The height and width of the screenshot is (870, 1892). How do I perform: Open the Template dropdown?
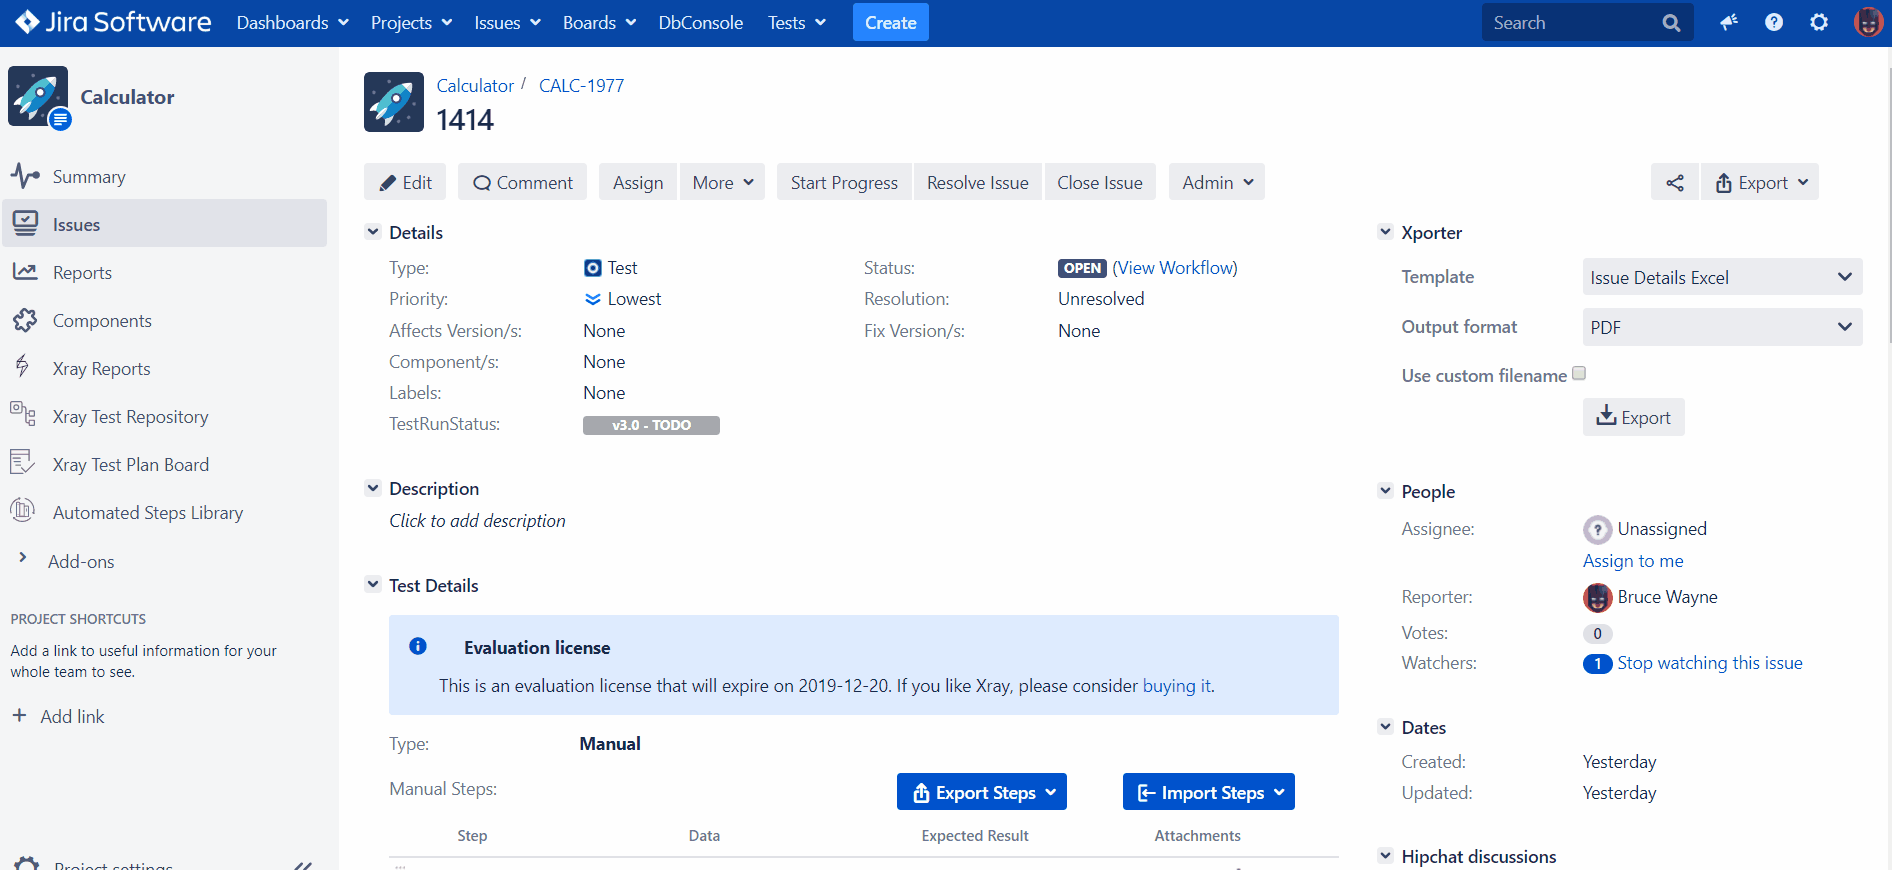tap(1721, 277)
